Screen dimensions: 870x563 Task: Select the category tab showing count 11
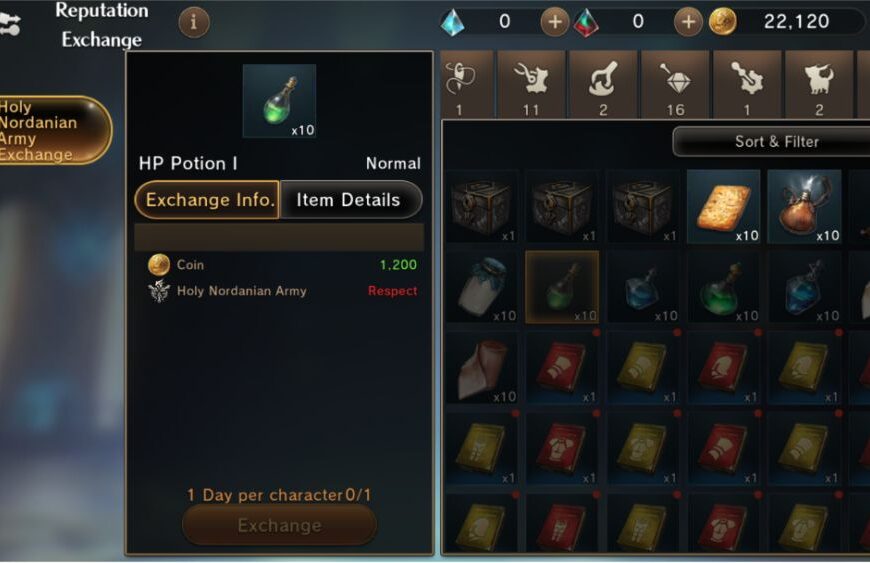point(531,84)
